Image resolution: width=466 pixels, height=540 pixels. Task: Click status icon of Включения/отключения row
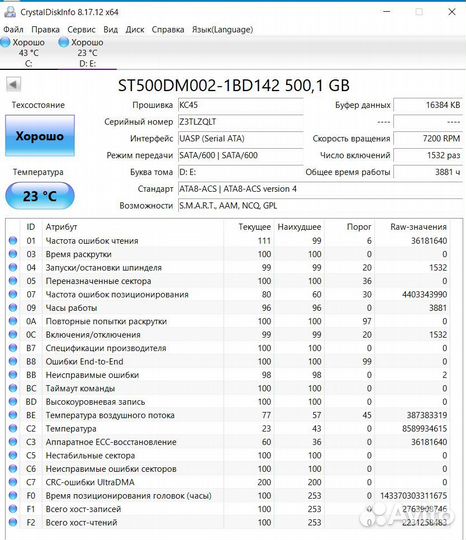(13, 335)
